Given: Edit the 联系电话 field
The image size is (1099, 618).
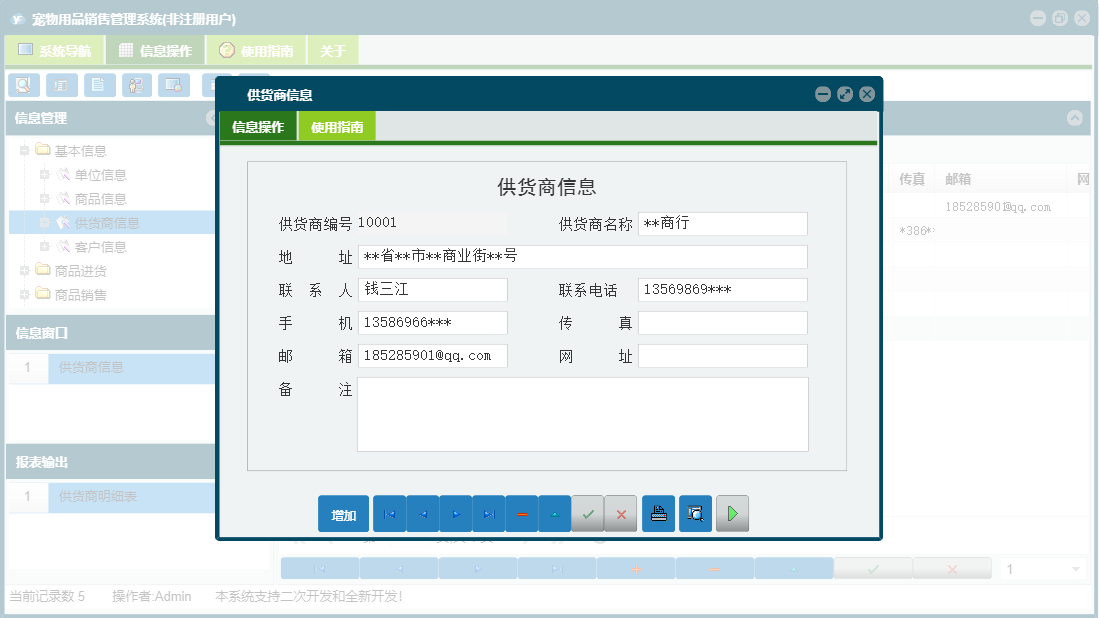Looking at the screenshot, I should click(x=723, y=289).
